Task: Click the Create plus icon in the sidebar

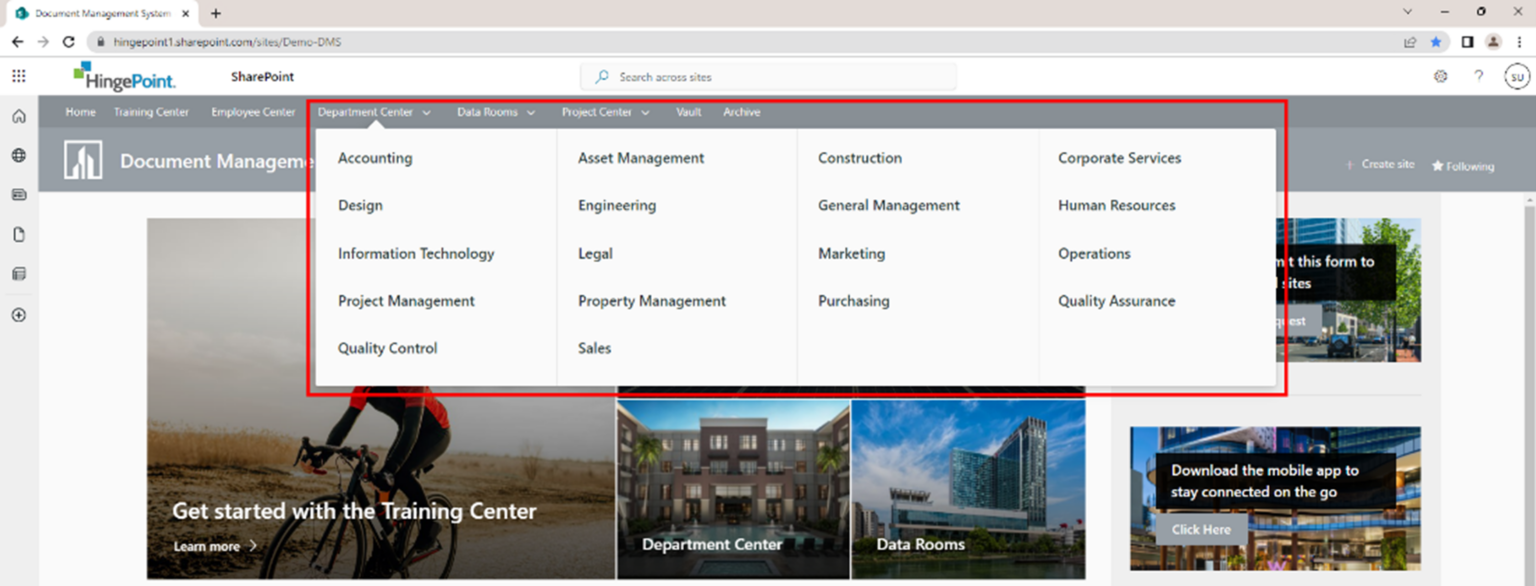Action: (18, 315)
